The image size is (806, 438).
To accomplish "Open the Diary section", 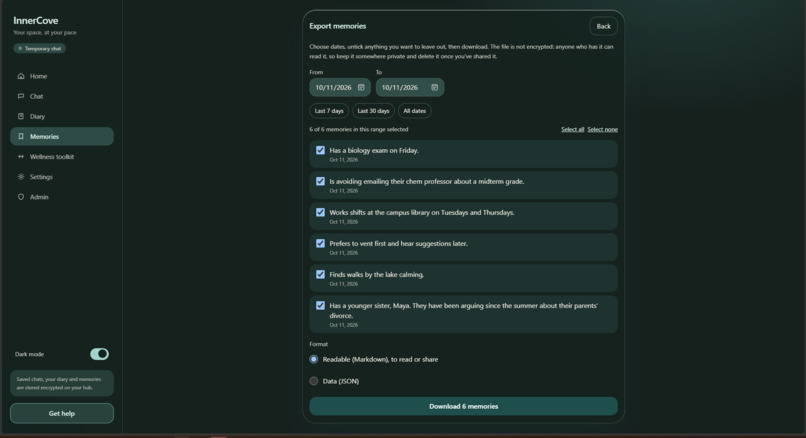I will coord(62,116).
